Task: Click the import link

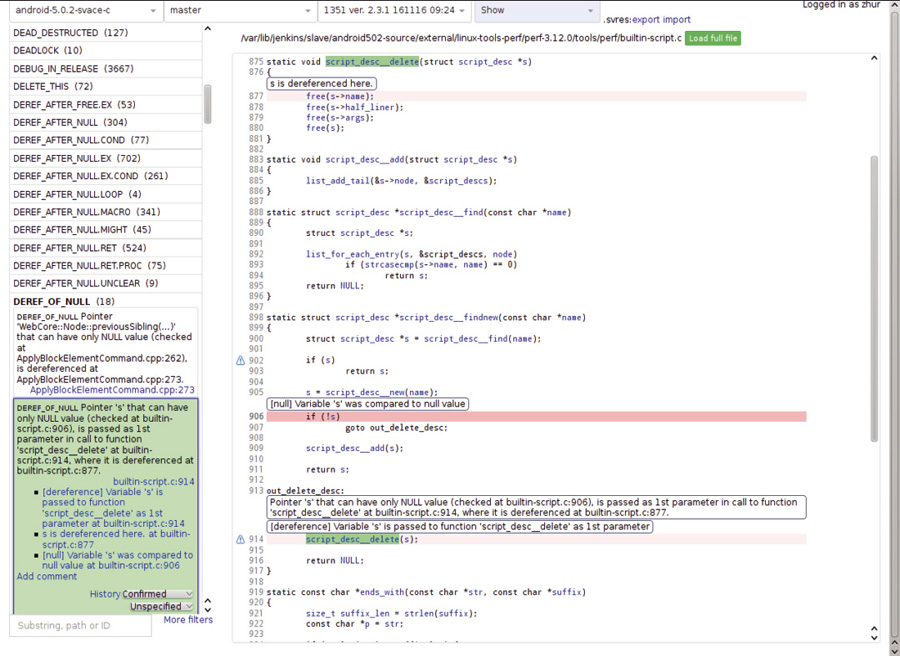Action: pos(677,19)
